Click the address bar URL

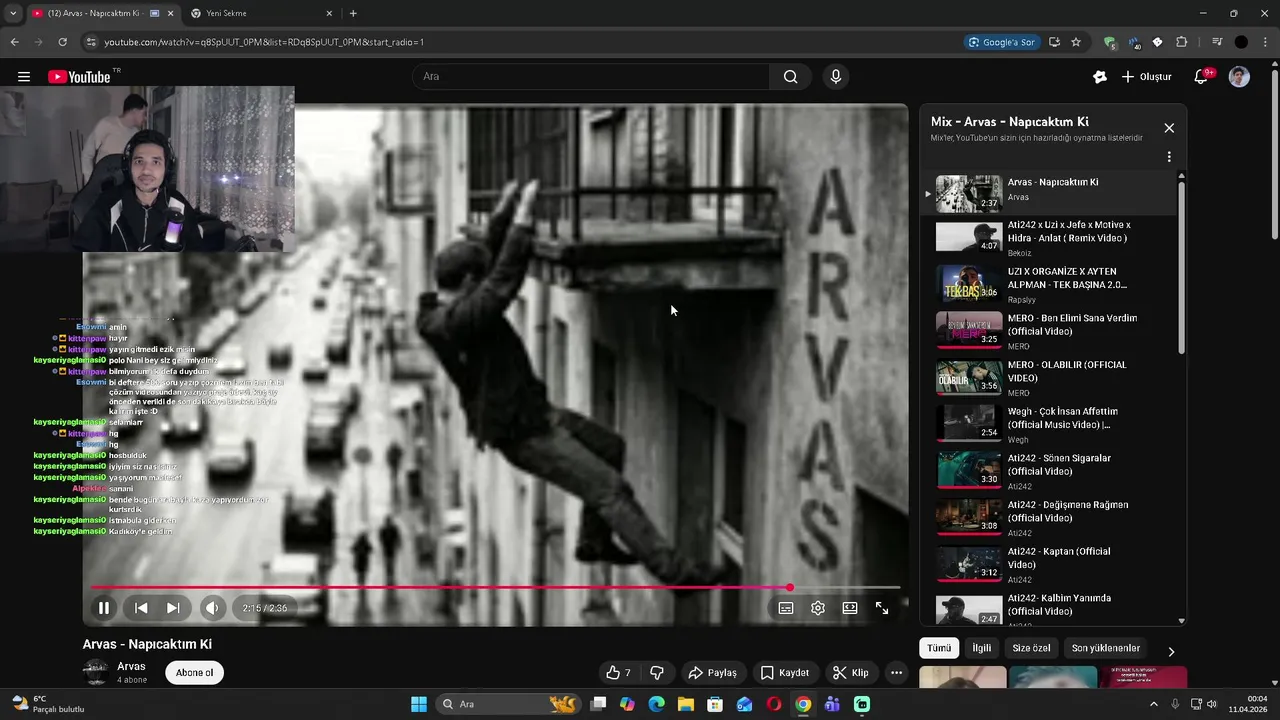click(264, 42)
